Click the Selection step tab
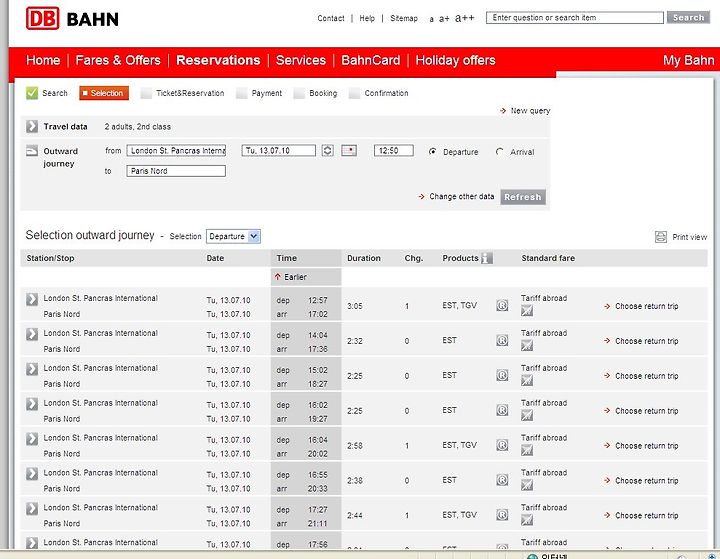The image size is (720, 559). click(104, 93)
